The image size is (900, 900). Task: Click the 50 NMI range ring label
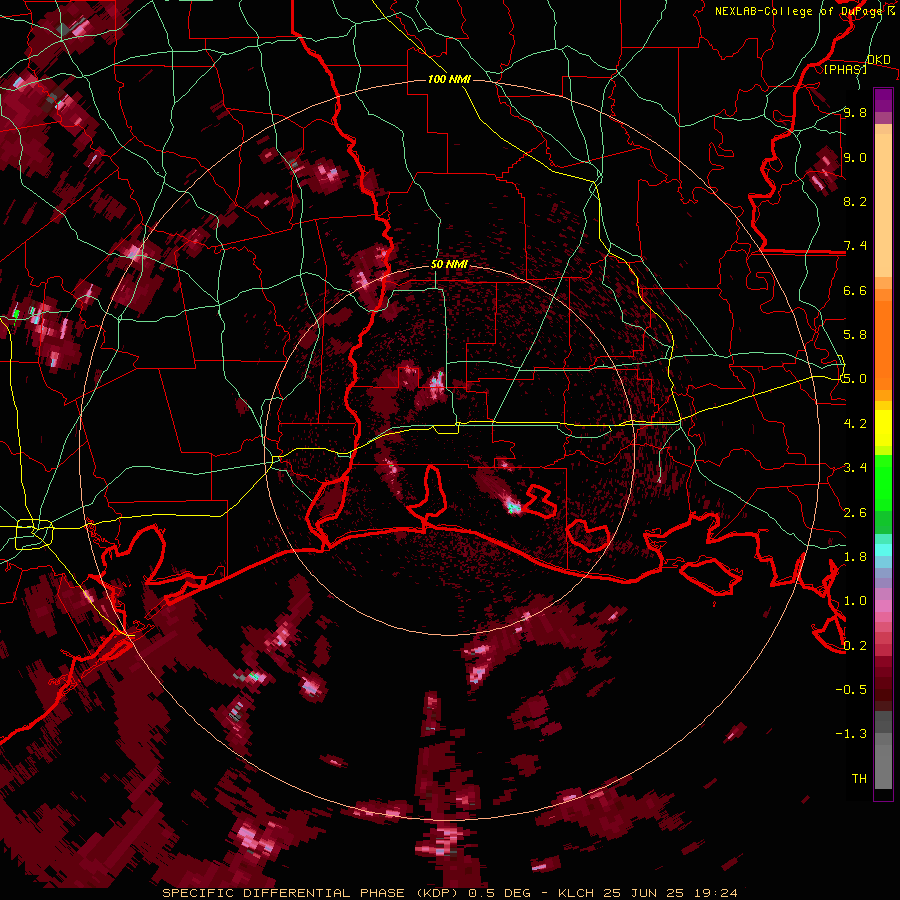click(449, 264)
